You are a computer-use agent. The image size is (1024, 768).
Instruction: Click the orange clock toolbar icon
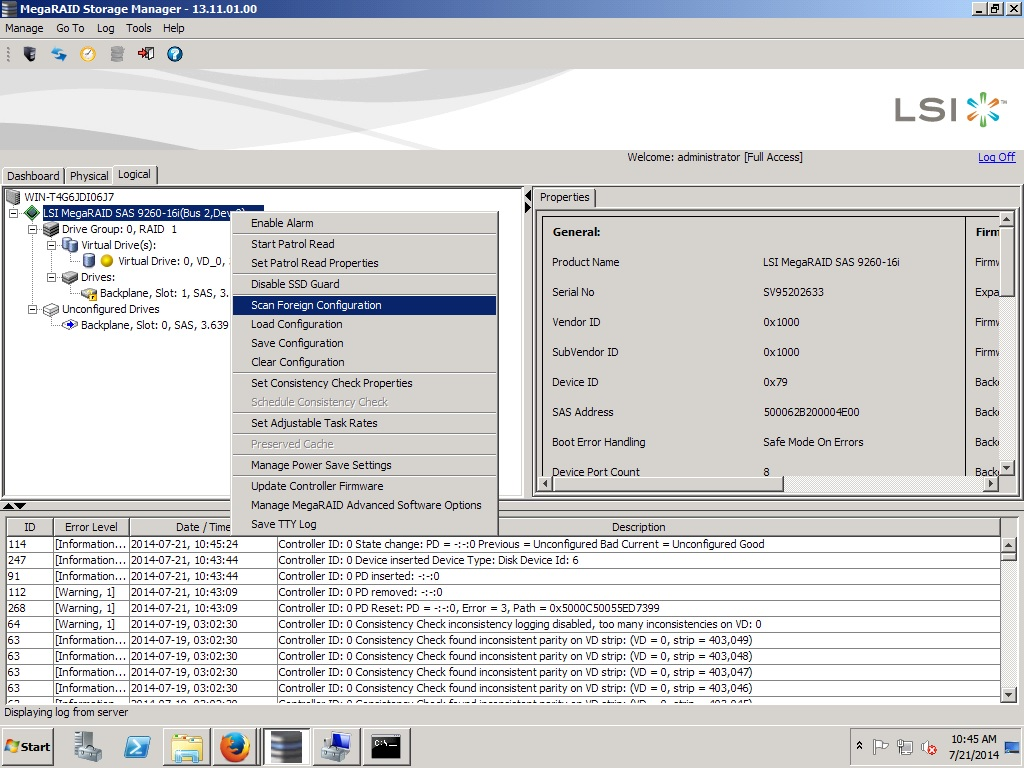(88, 54)
